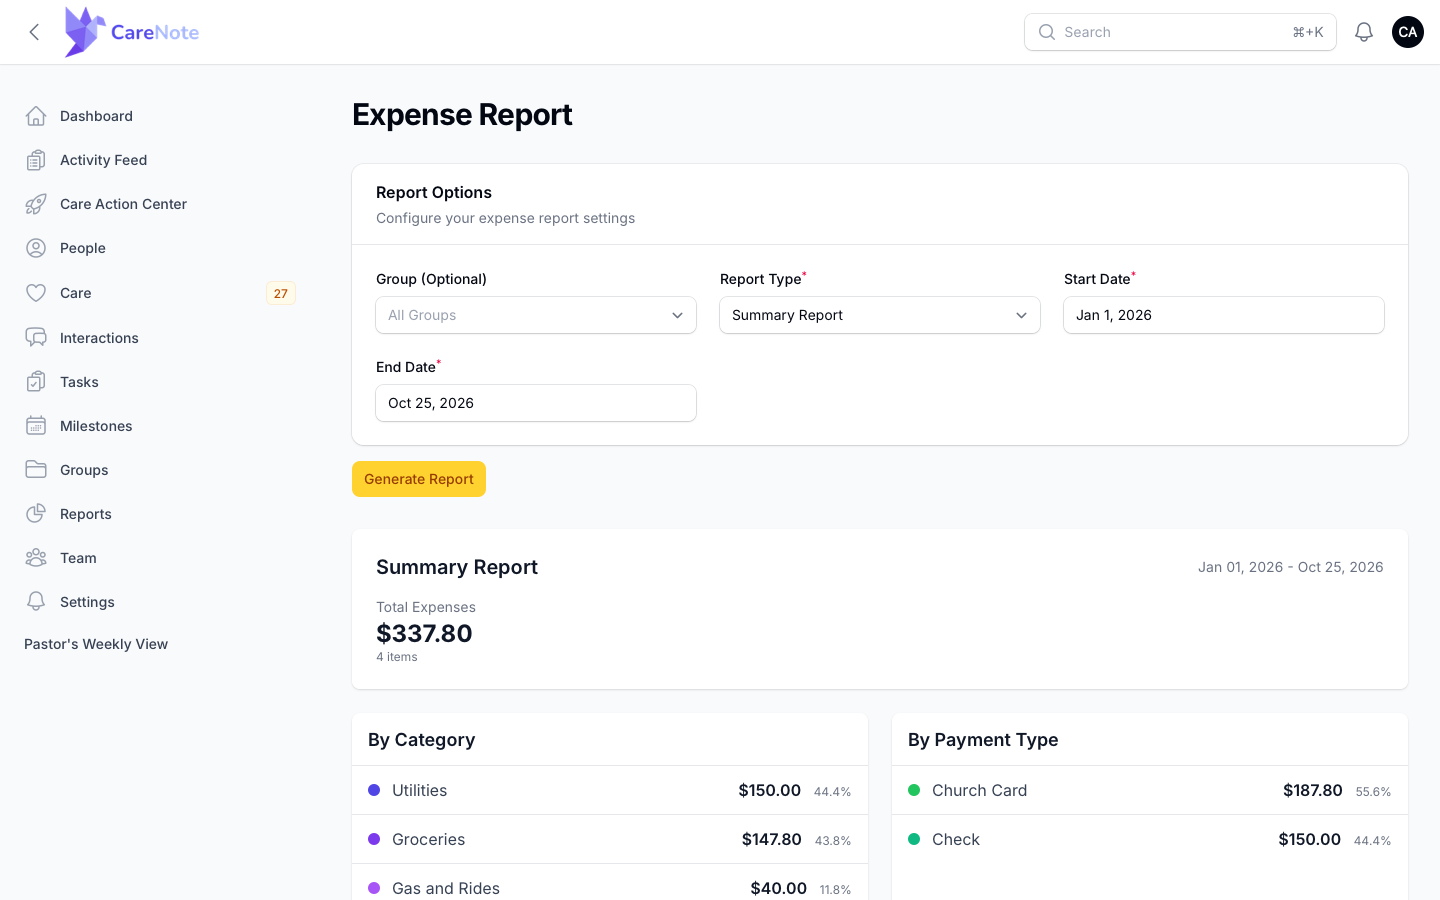The width and height of the screenshot is (1440, 900).
Task: Open Pastor's Weekly View link
Action: click(96, 644)
